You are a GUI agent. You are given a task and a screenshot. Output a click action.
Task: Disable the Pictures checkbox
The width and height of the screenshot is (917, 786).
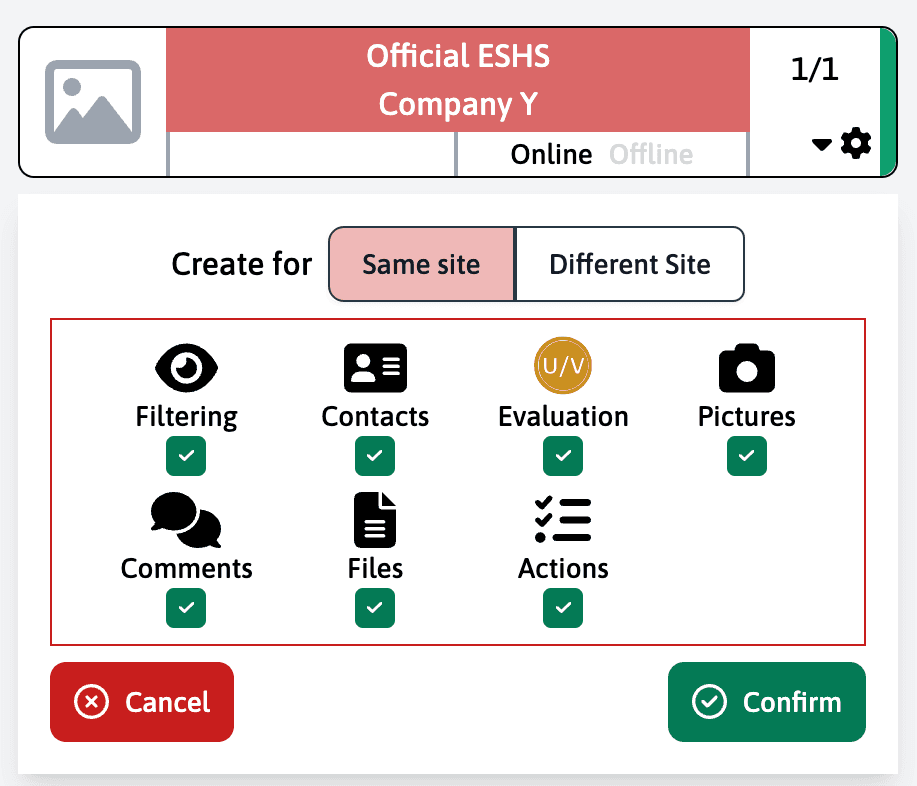coord(747,456)
